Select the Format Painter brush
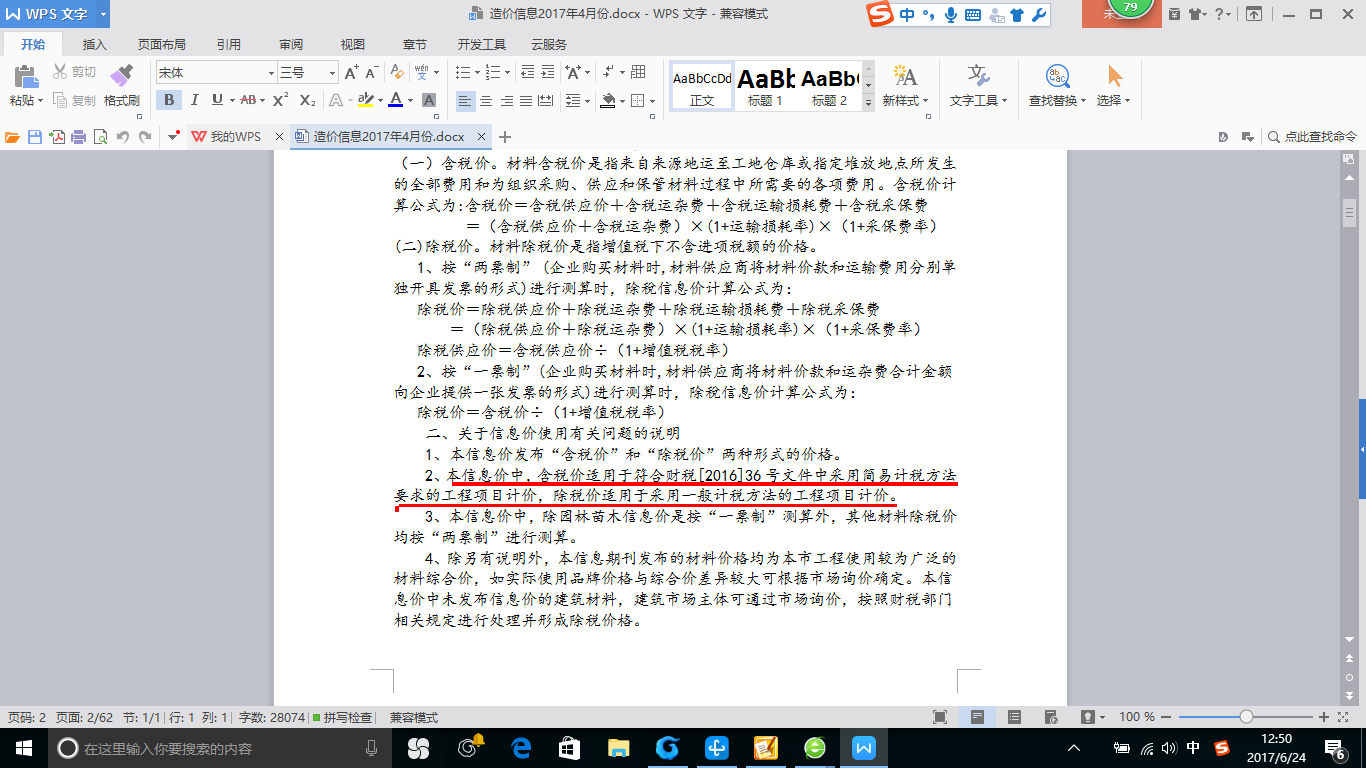The height and width of the screenshot is (768, 1366). click(x=121, y=75)
